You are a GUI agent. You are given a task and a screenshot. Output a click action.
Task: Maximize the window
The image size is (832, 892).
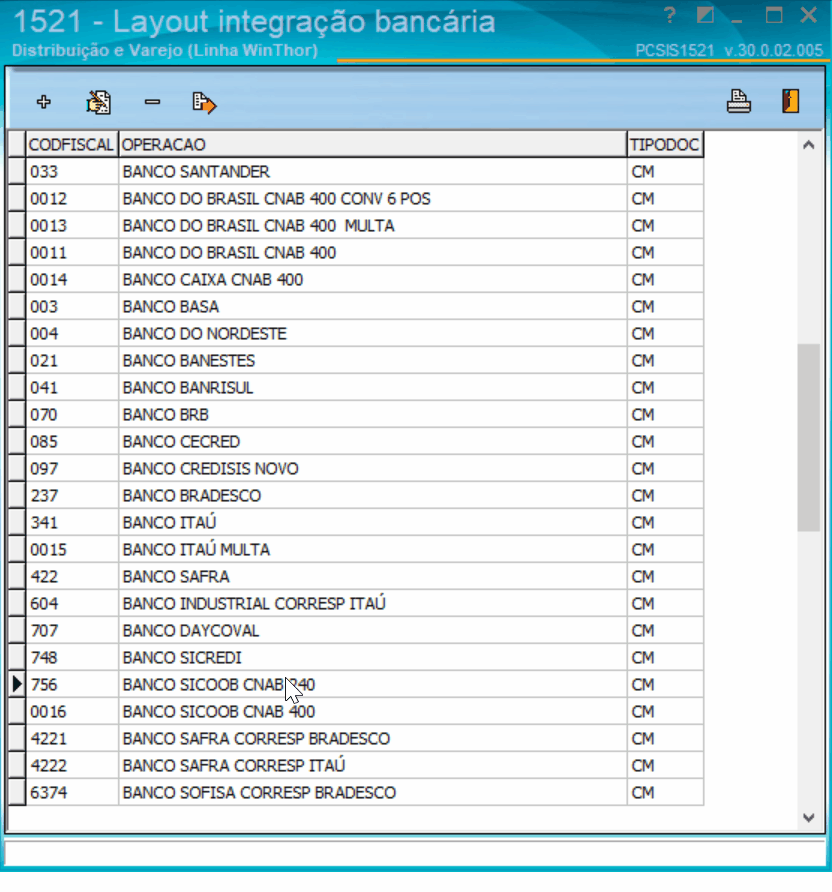pyautogui.click(x=774, y=15)
